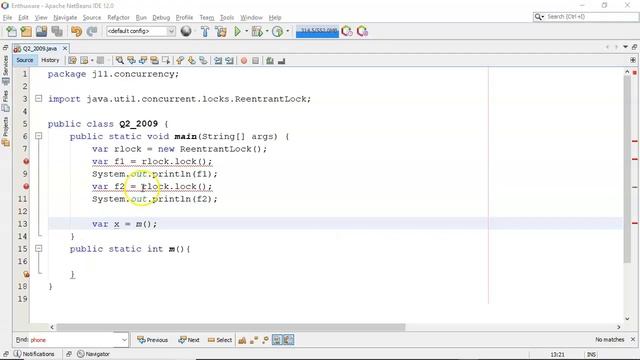
Task: Open the Navigator panel in the status bar
Action: (93, 354)
